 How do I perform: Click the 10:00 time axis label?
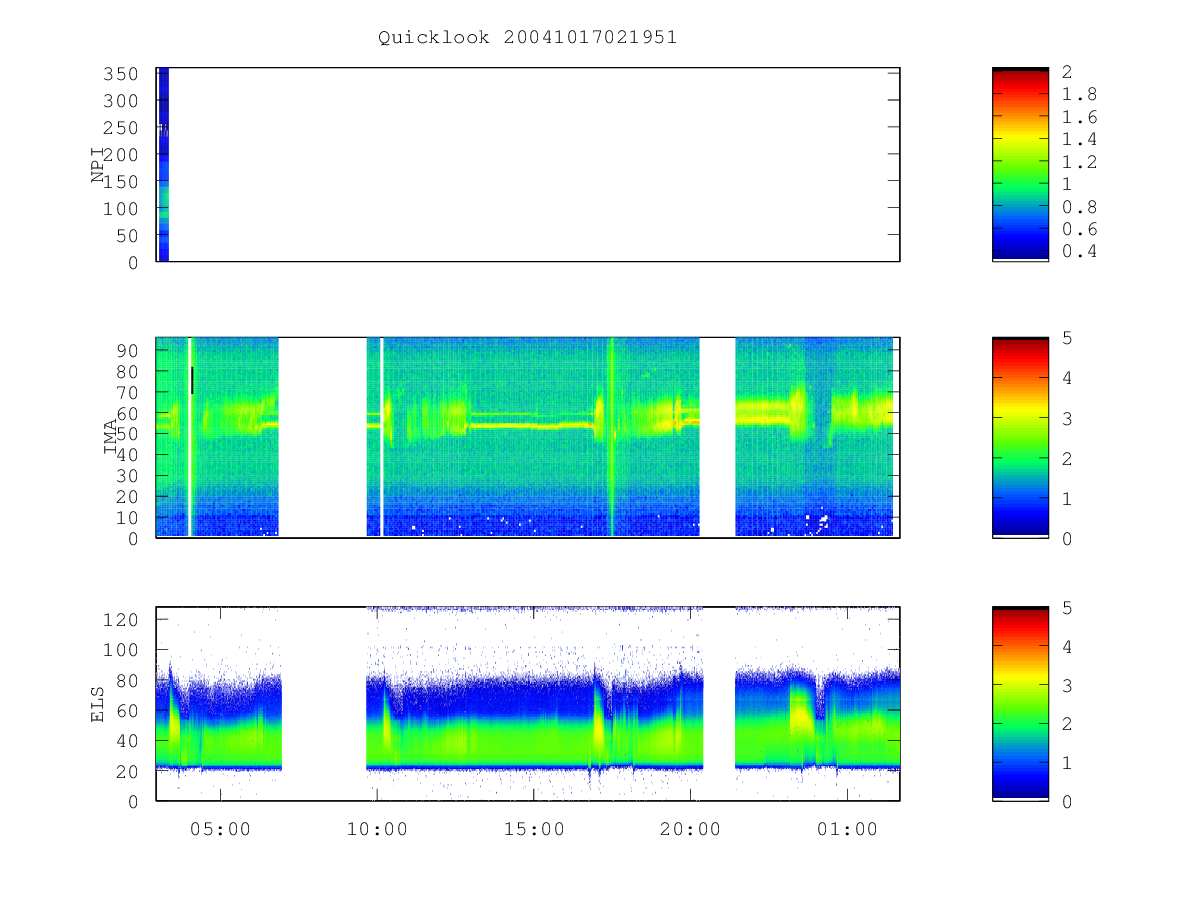pyautogui.click(x=376, y=830)
